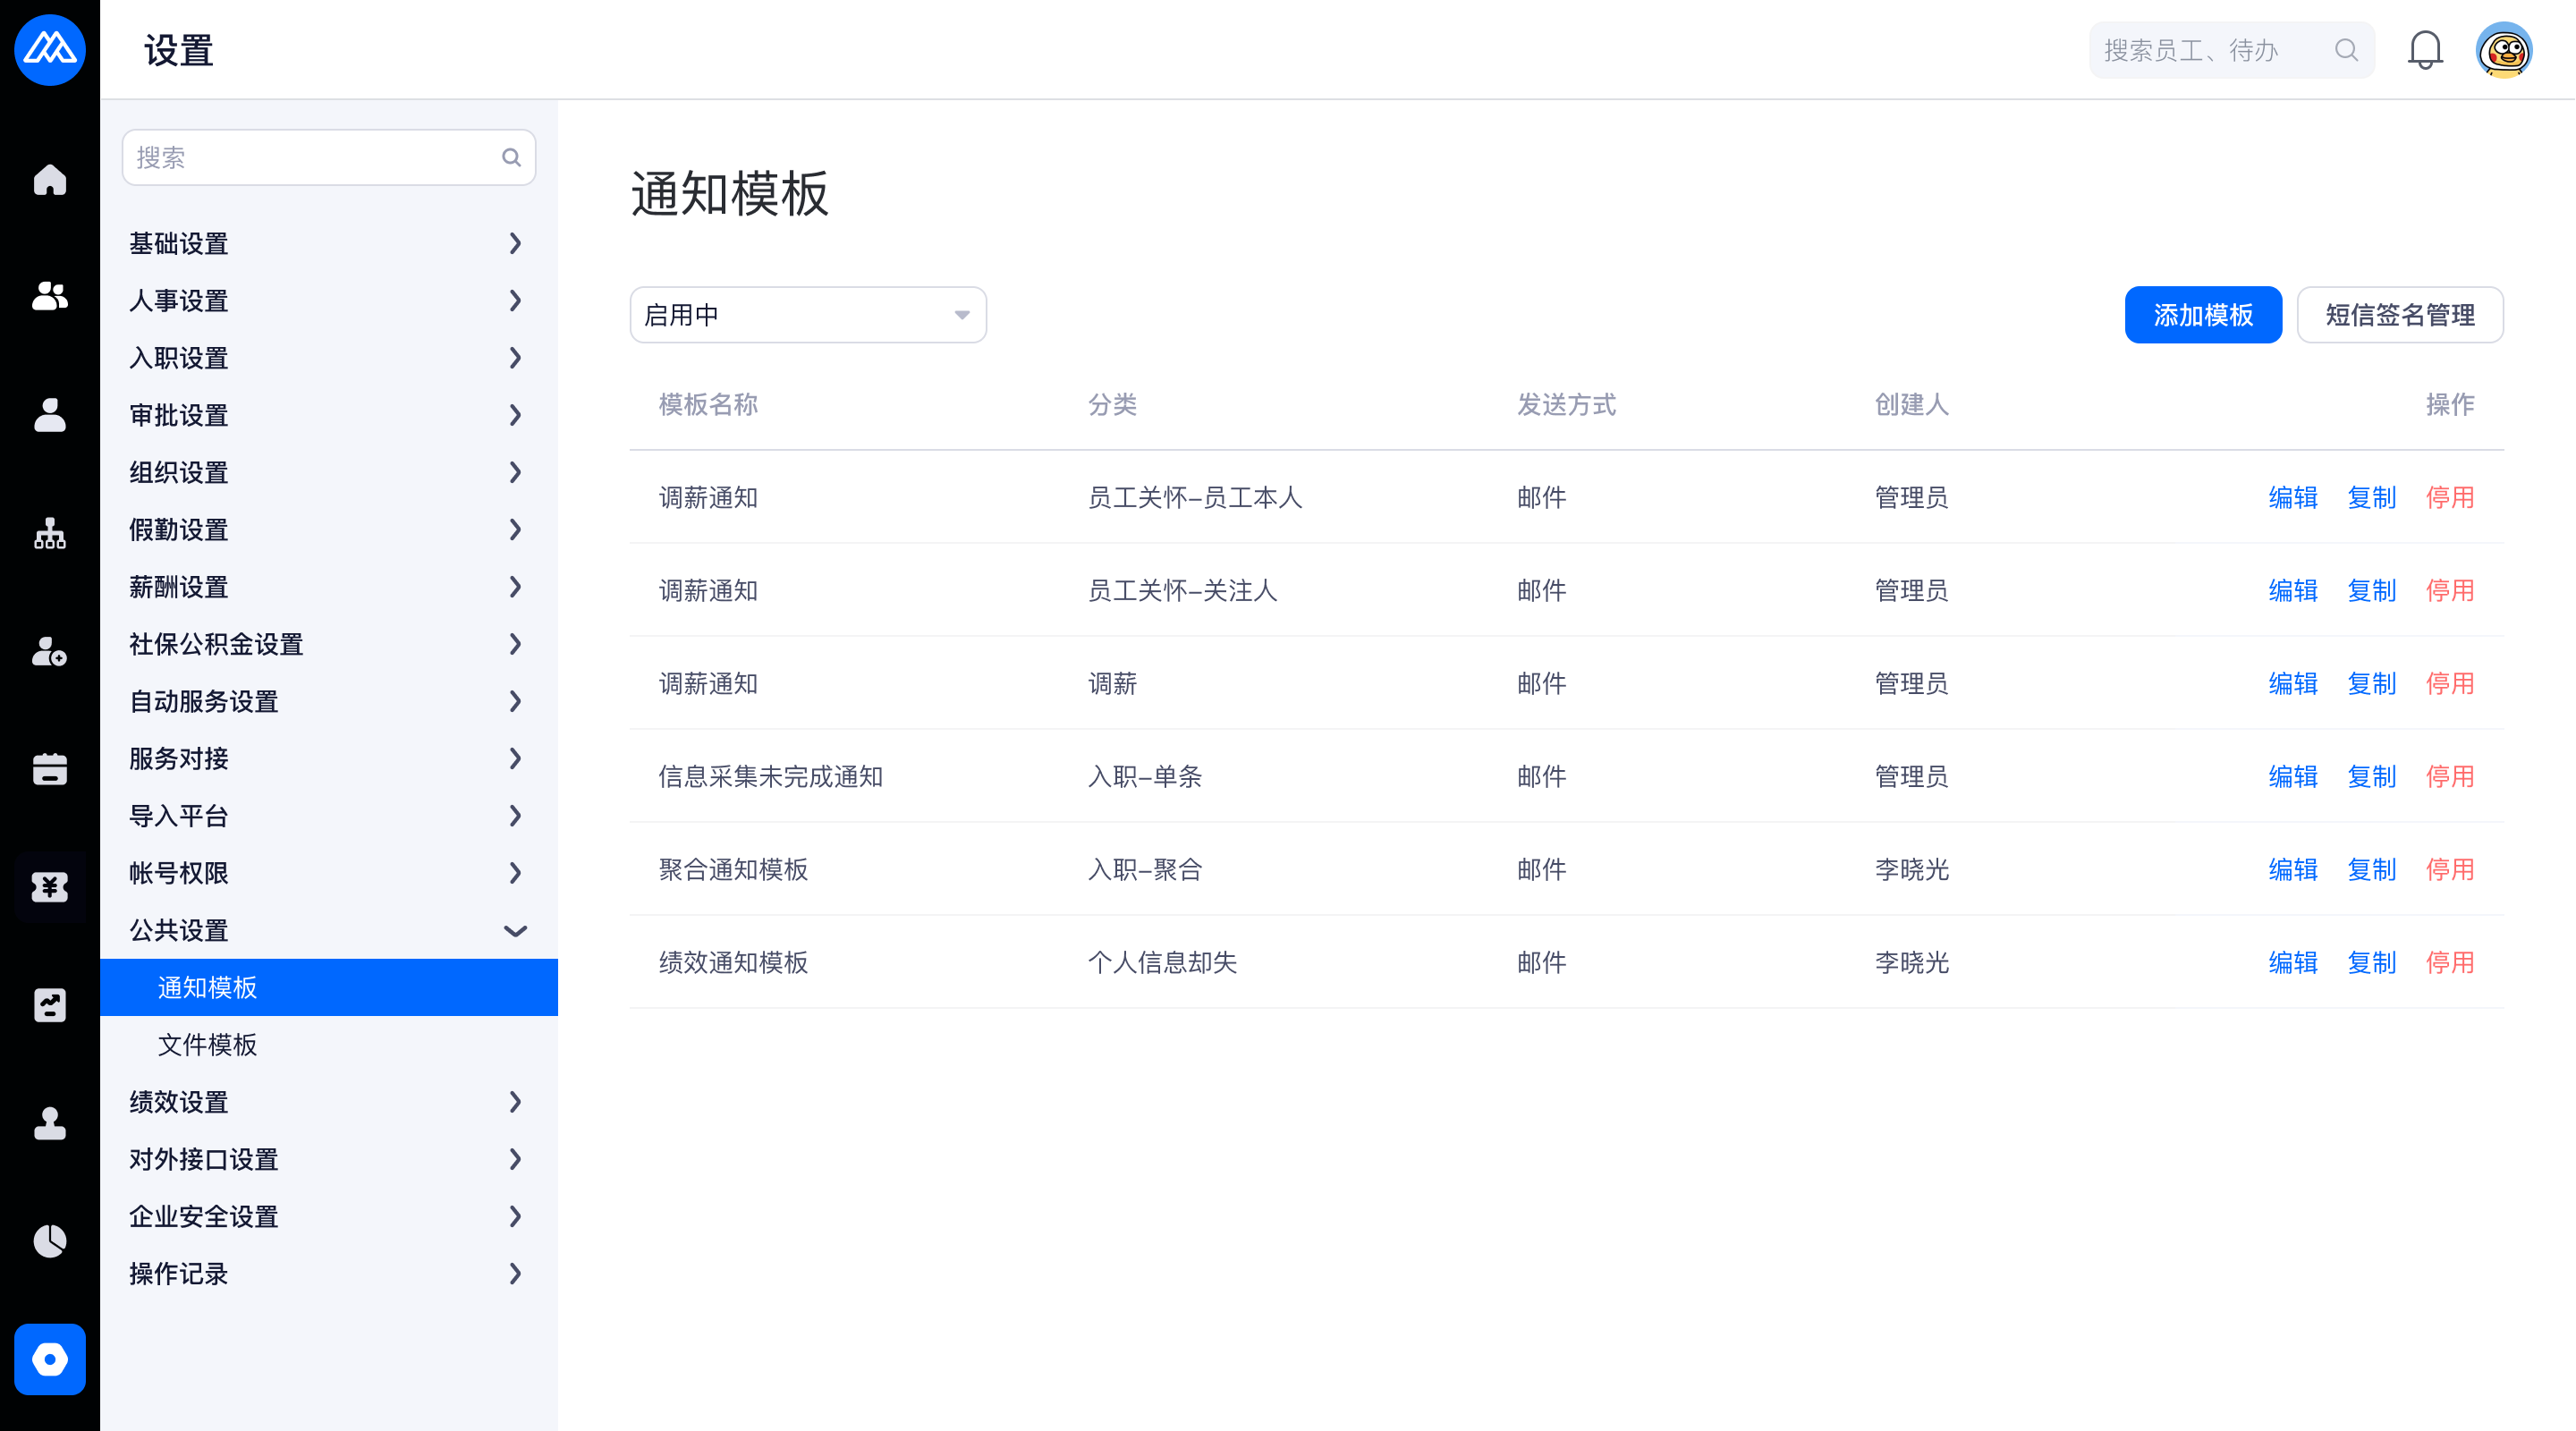Click the blue settings gear icon

(x=50, y=1359)
